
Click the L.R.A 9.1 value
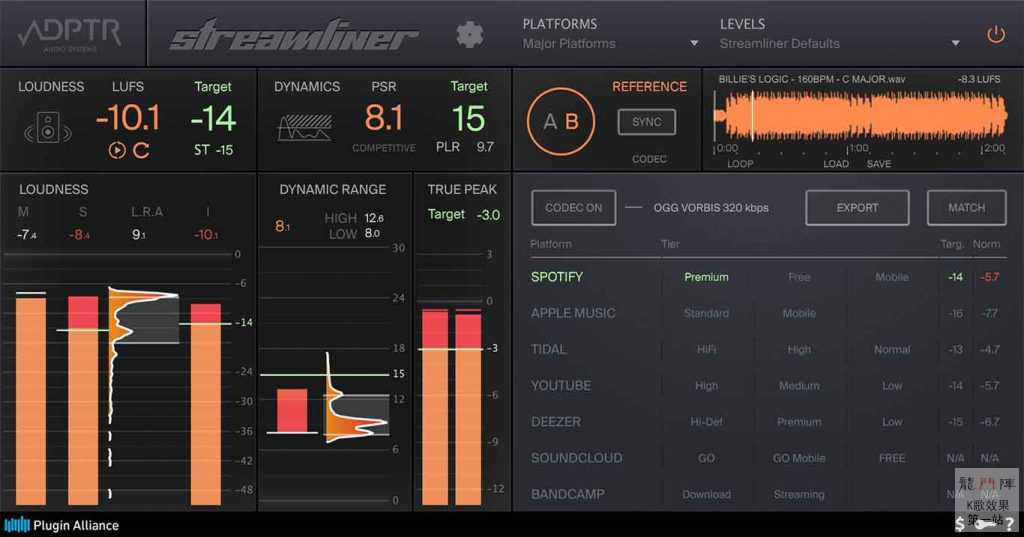pos(138,235)
